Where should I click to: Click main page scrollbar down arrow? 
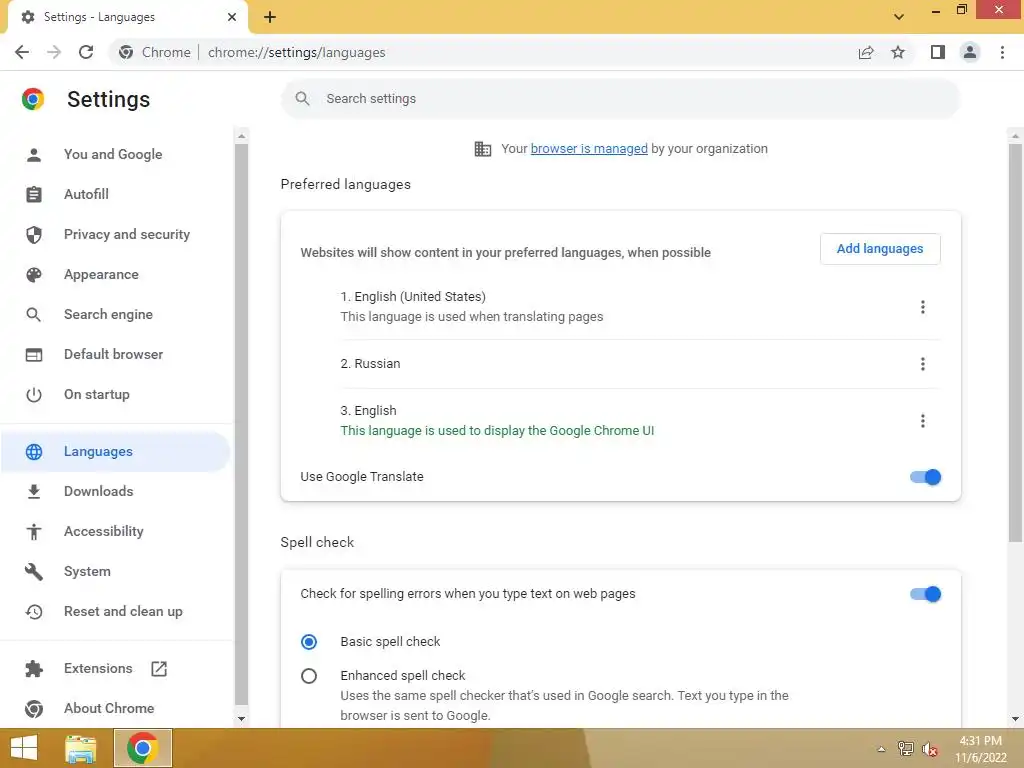coord(1015,719)
